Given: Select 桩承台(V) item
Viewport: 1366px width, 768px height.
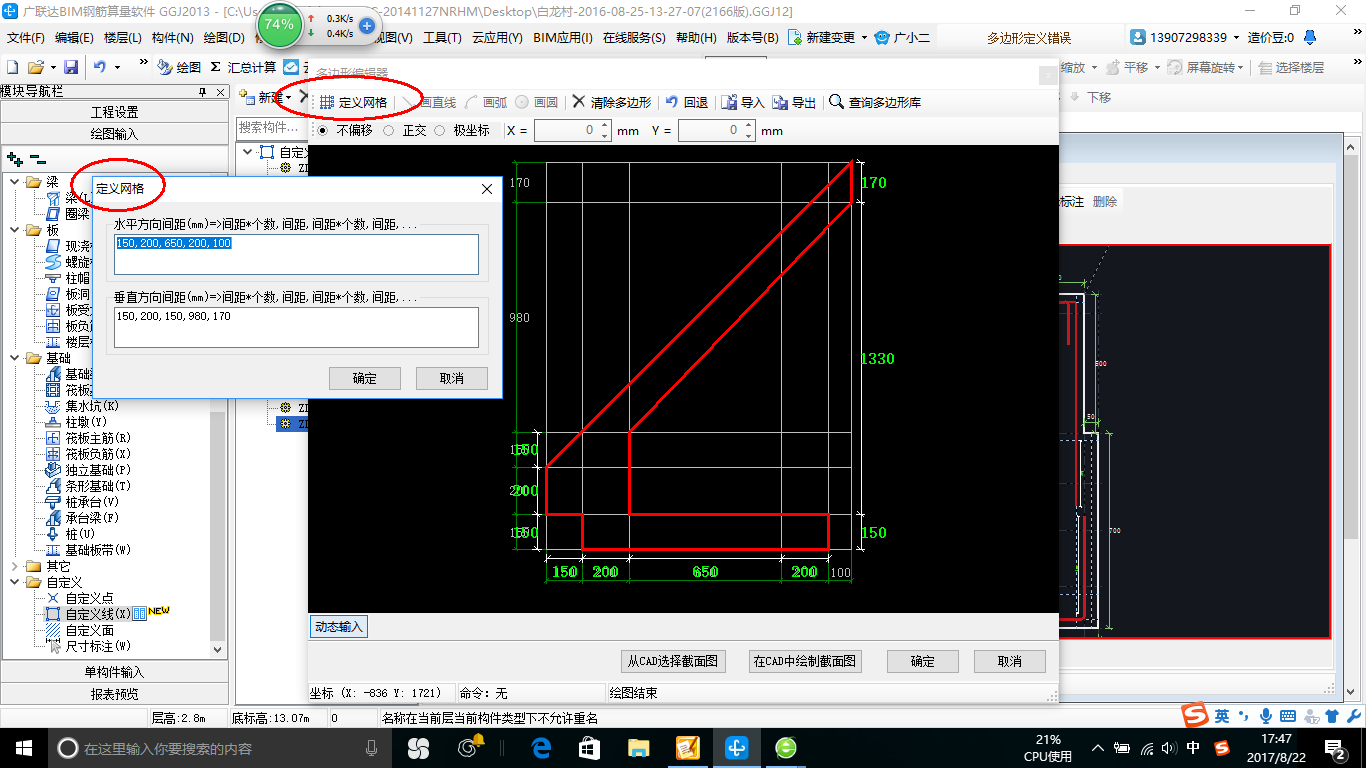Looking at the screenshot, I should click(82, 502).
